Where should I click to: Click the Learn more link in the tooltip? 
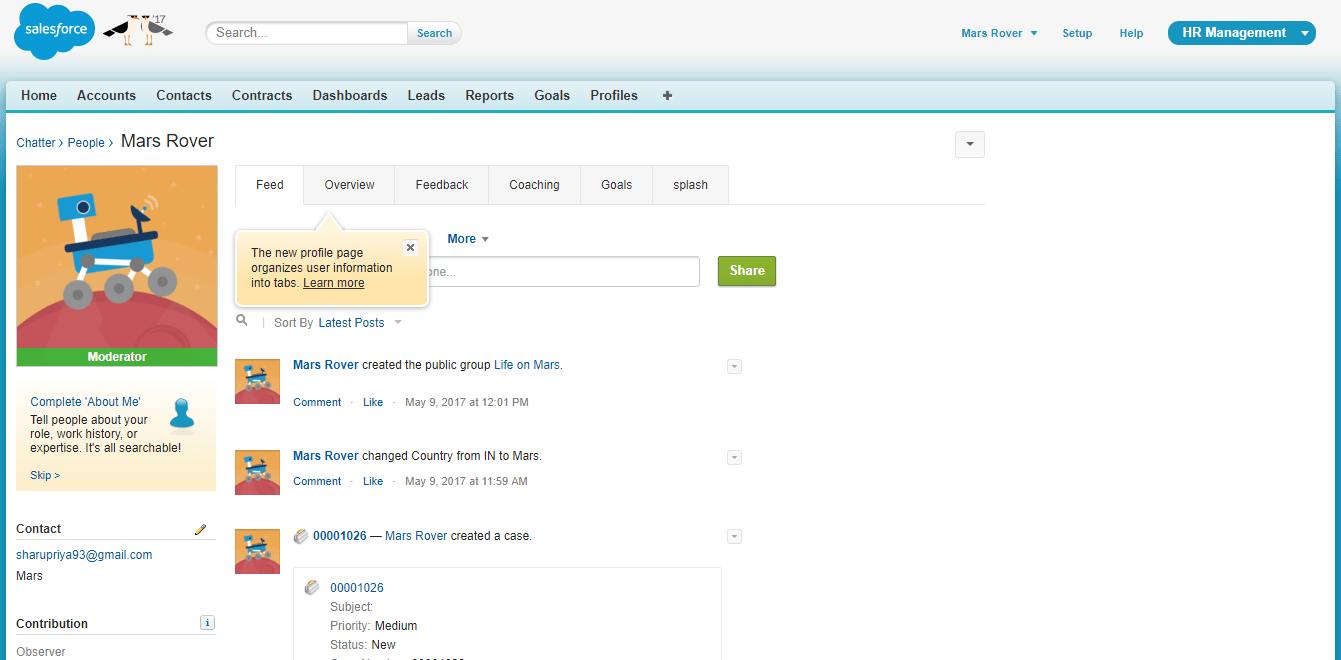tap(333, 282)
